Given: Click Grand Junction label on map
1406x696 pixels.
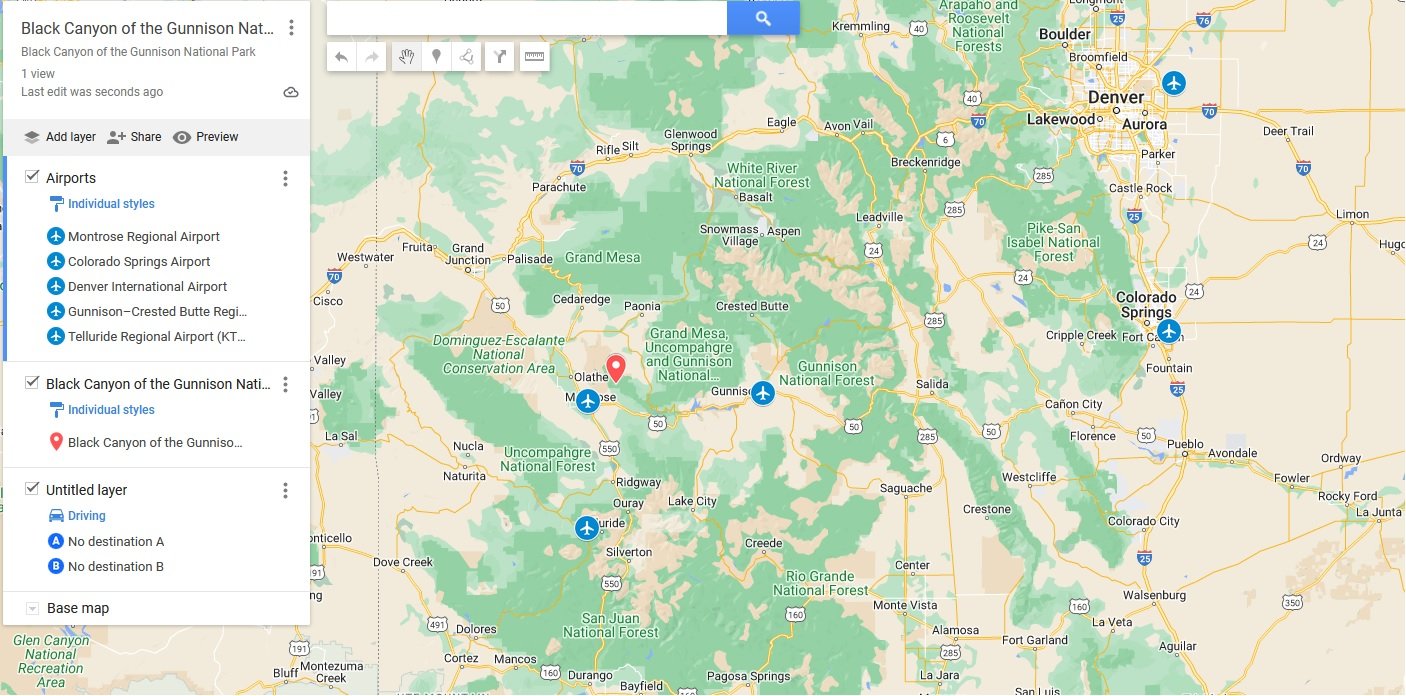Looking at the screenshot, I should tap(468, 255).
